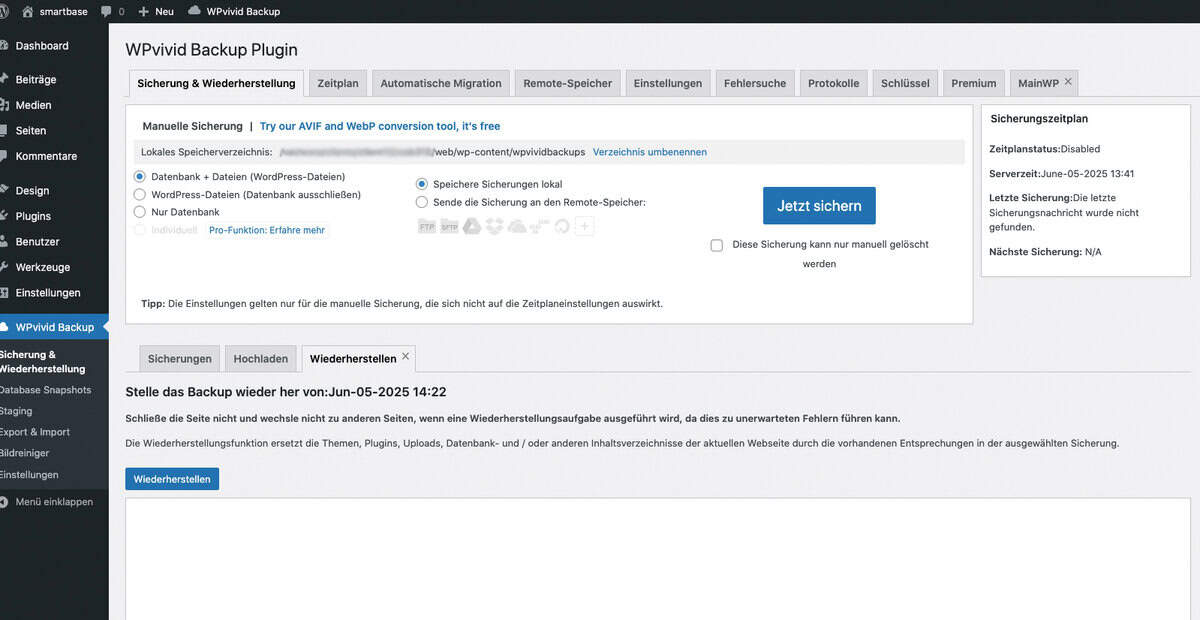This screenshot has width=1200, height=620.
Task: Click the Sicherungszeitplan panel heading
Action: click(1039, 119)
